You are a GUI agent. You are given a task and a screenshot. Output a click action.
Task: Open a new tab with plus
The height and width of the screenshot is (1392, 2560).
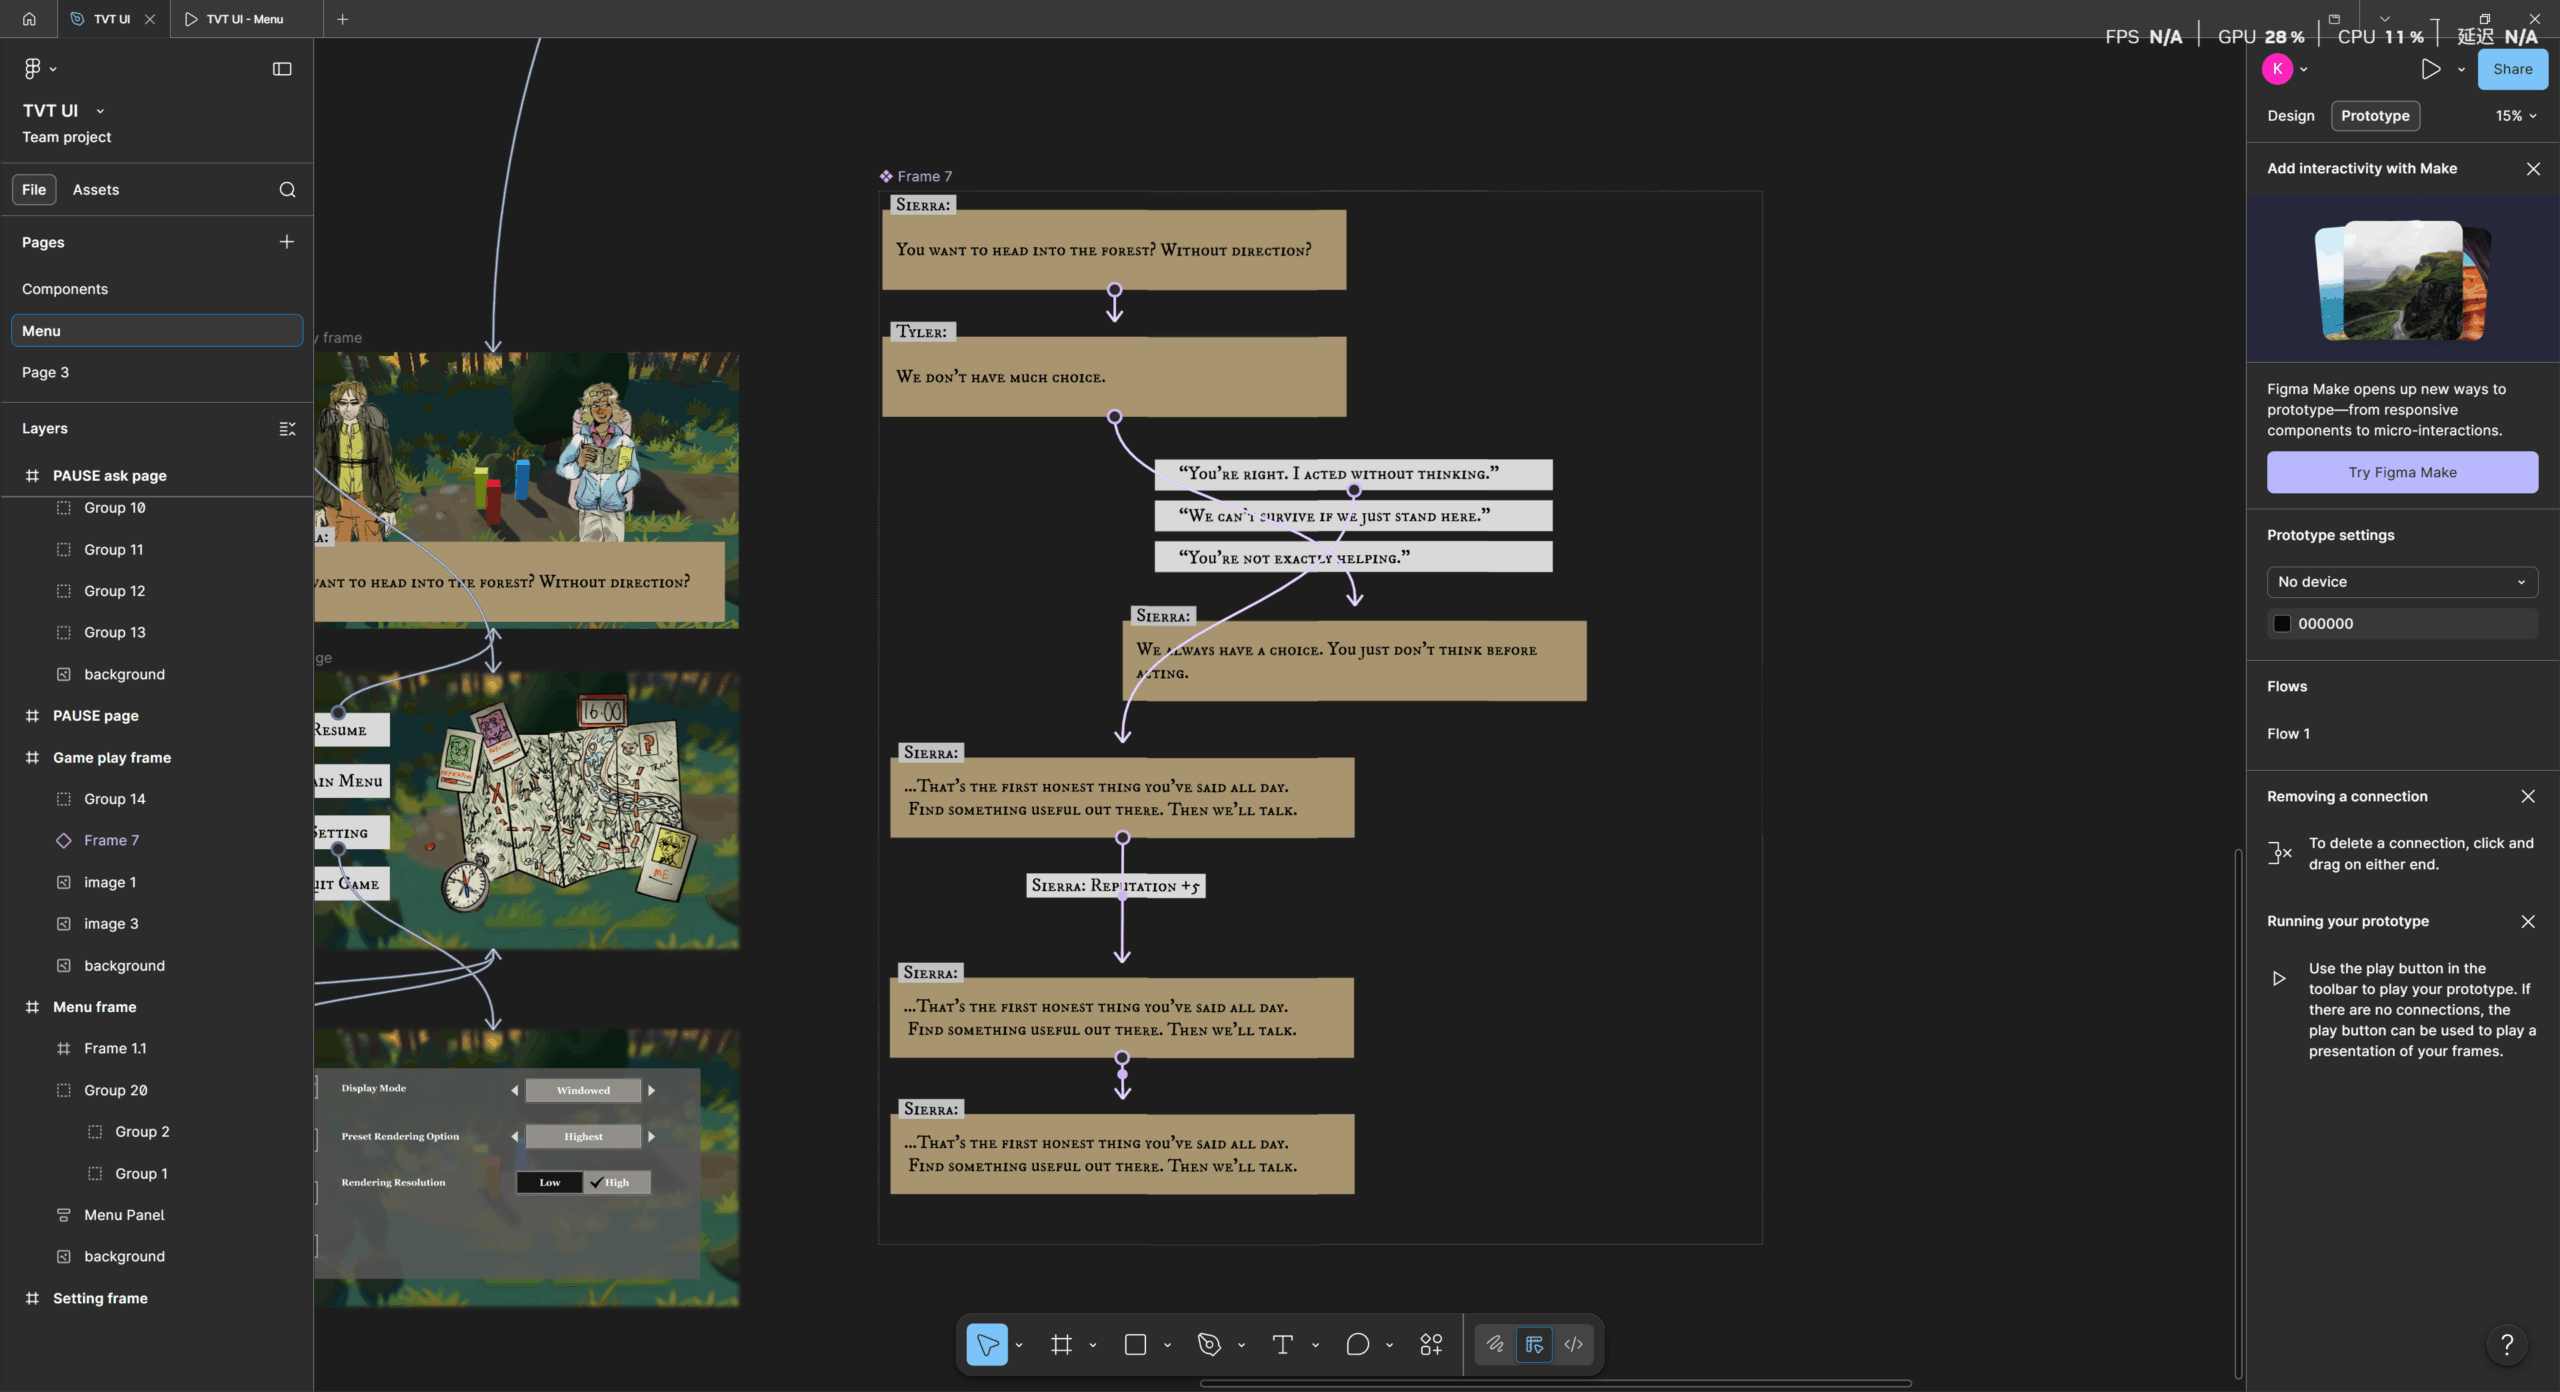[x=343, y=19]
